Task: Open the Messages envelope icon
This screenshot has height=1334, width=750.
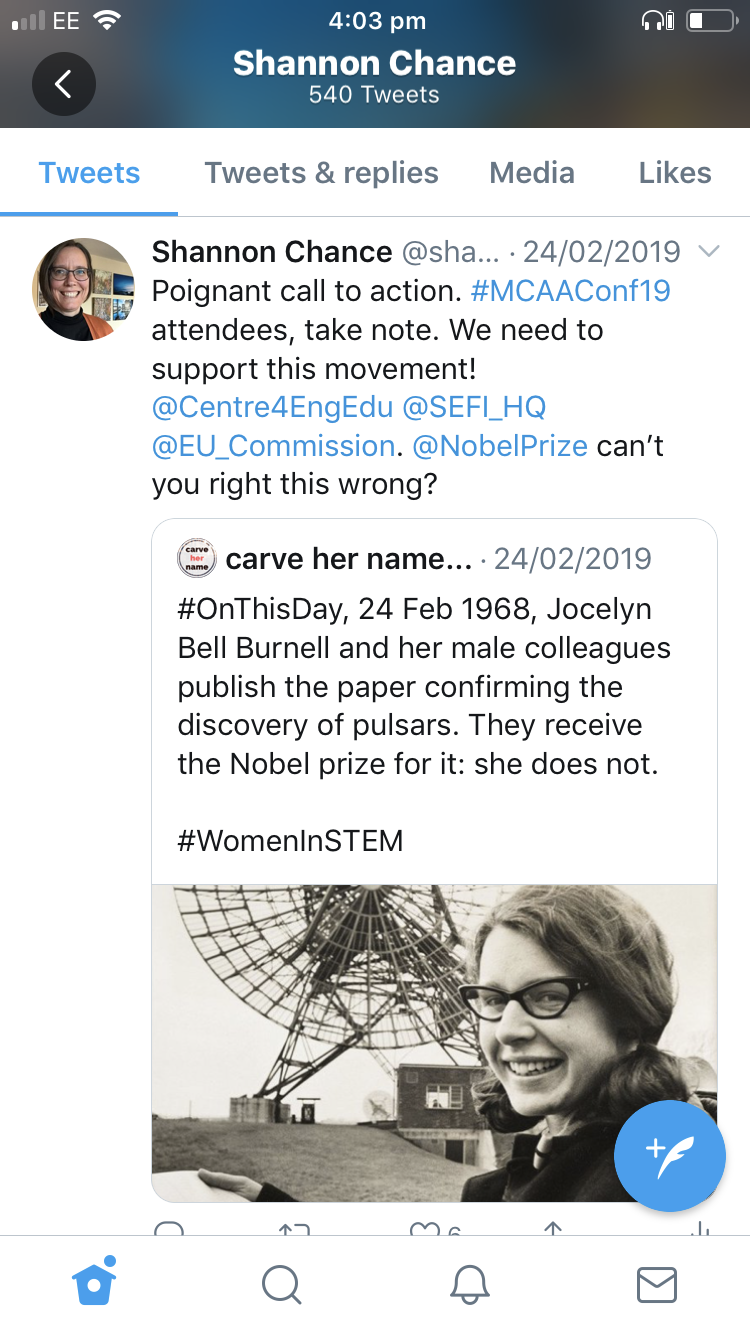Action: pyautogui.click(x=657, y=1284)
